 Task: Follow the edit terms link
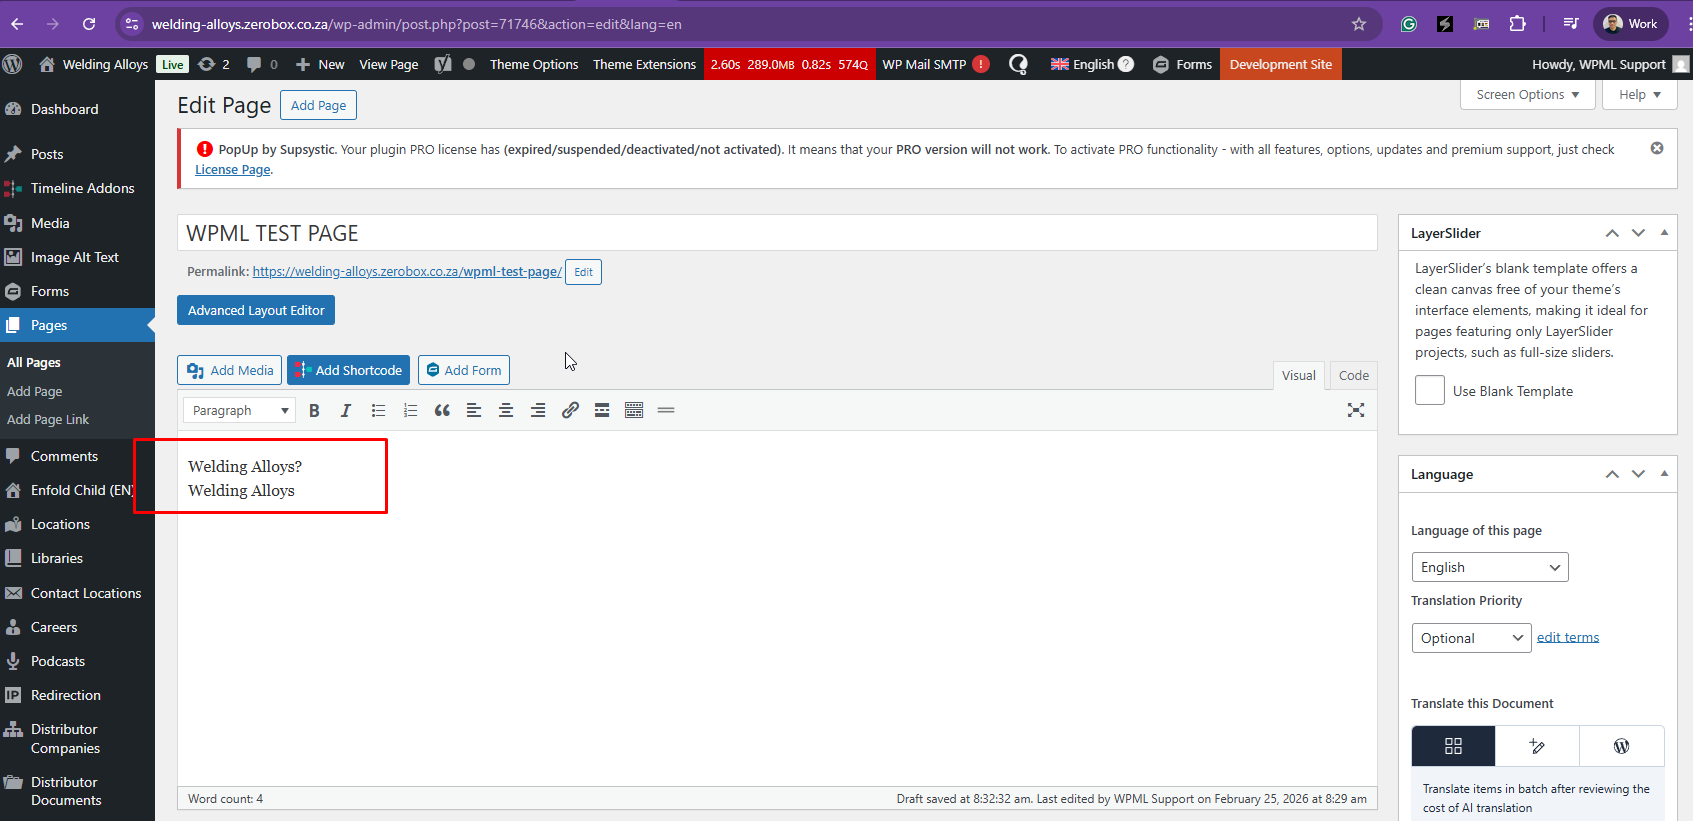(1568, 637)
